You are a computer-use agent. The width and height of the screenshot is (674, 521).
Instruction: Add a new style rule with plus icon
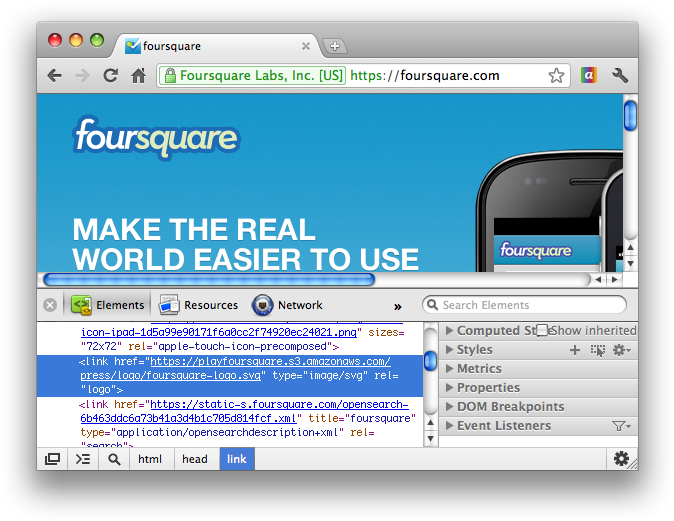pos(575,350)
